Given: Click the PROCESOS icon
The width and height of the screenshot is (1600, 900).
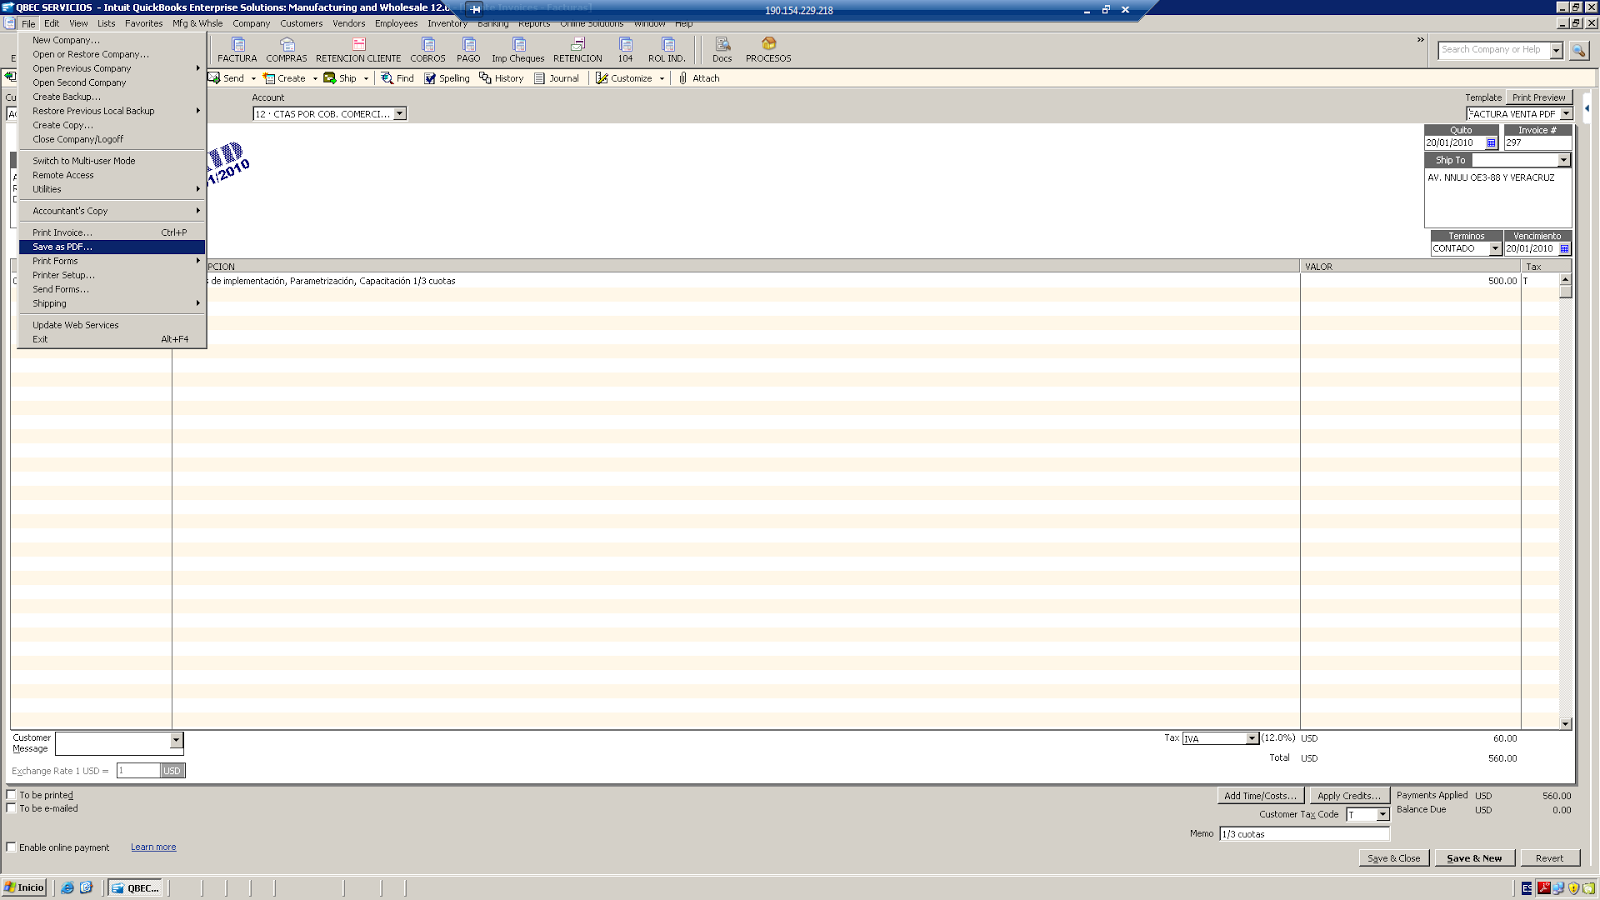Looking at the screenshot, I should pyautogui.click(x=768, y=50).
